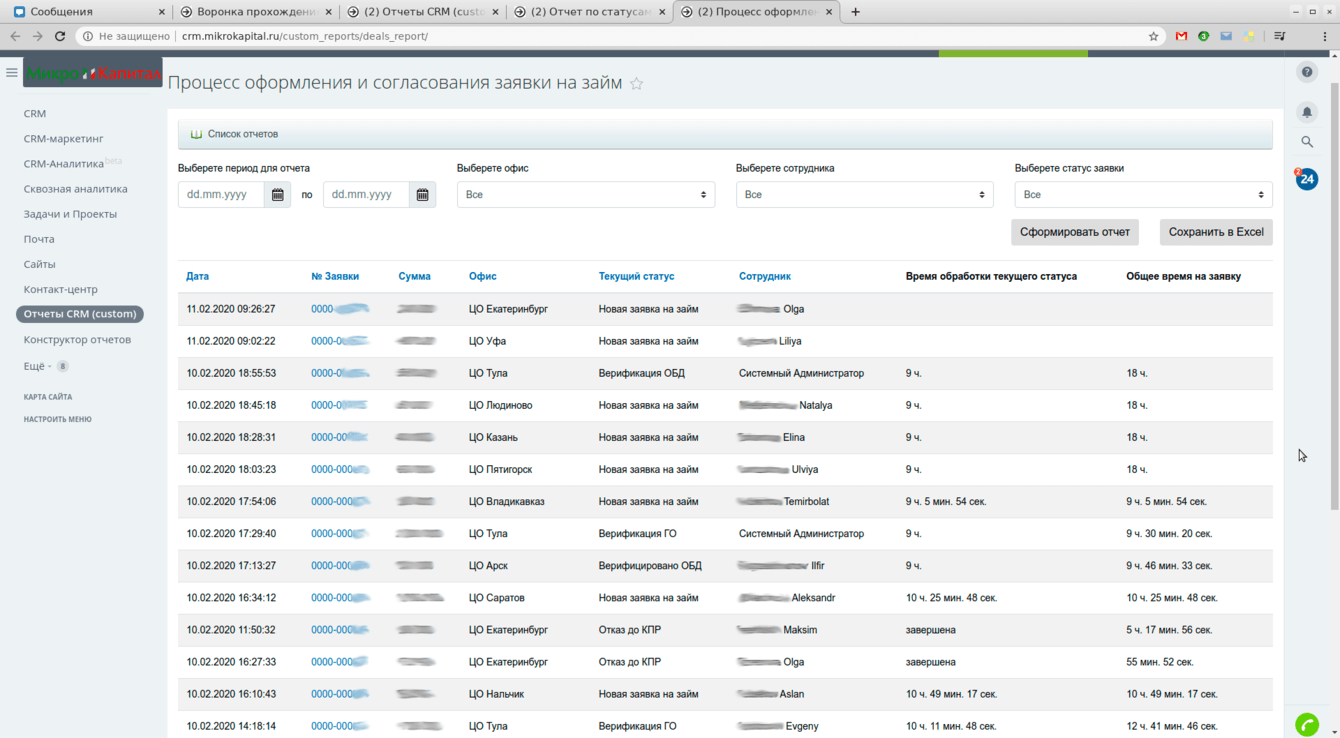Image resolution: width=1340 pixels, height=738 pixels.
Task: Open Сквозная аналитика in the sidebar
Action: click(x=76, y=189)
